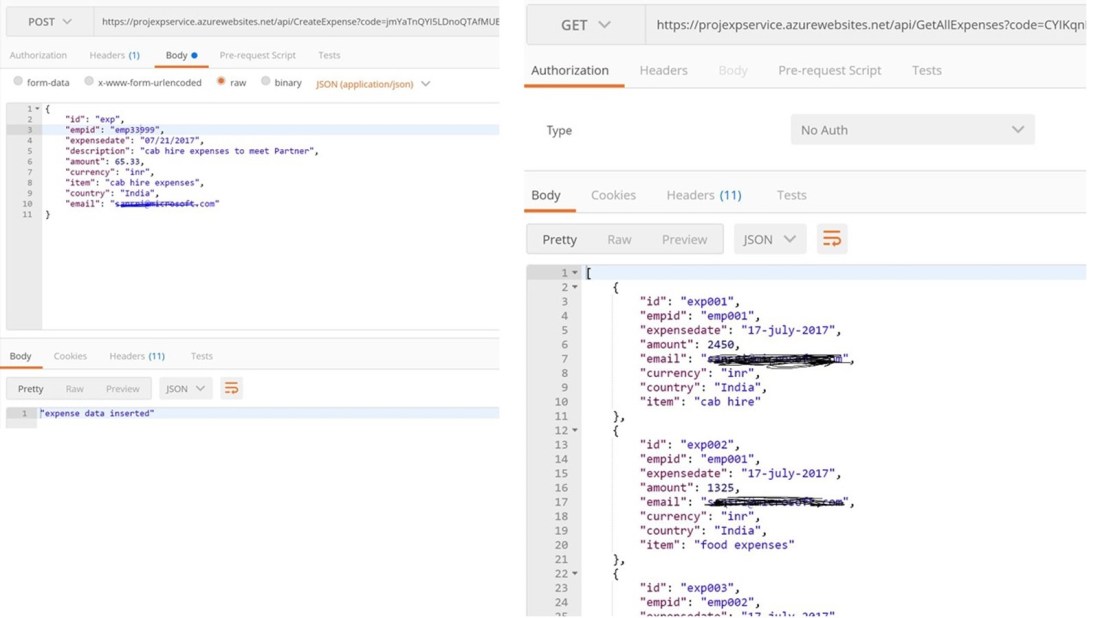Viewport: 1100px width, 618px height.
Task: Click the wrap-lines icon in right response panel
Action: 831,239
